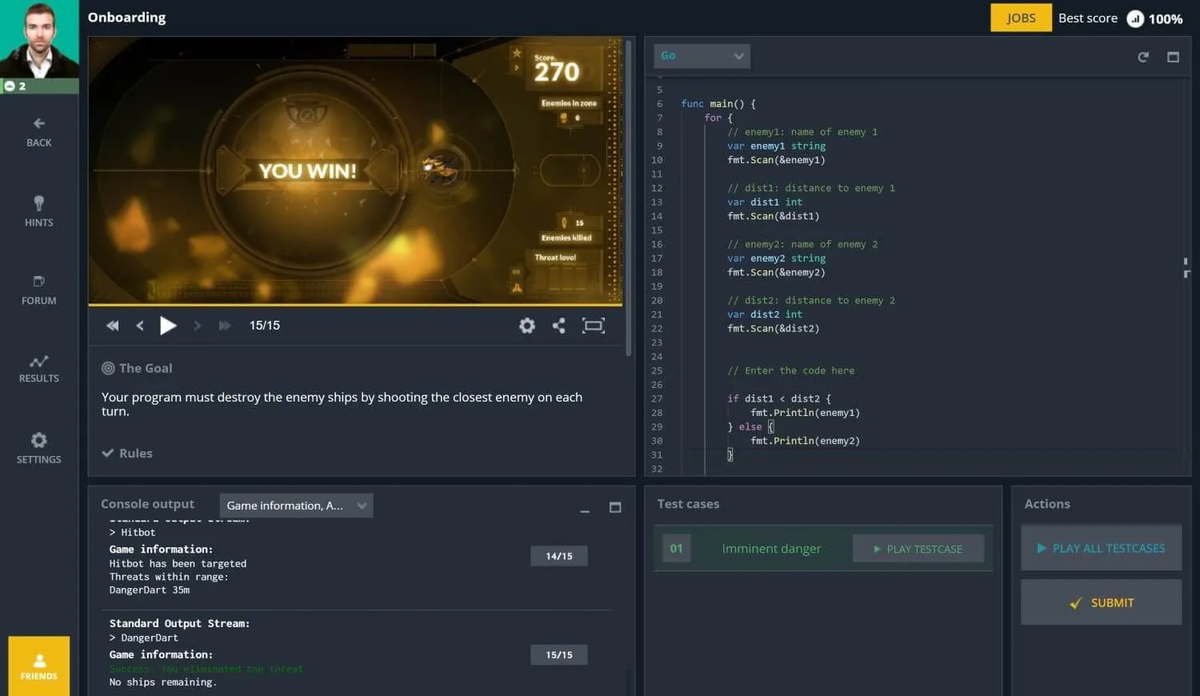This screenshot has width=1200, height=696.
Task: Click 'func main() {' code line
Action: (718, 104)
